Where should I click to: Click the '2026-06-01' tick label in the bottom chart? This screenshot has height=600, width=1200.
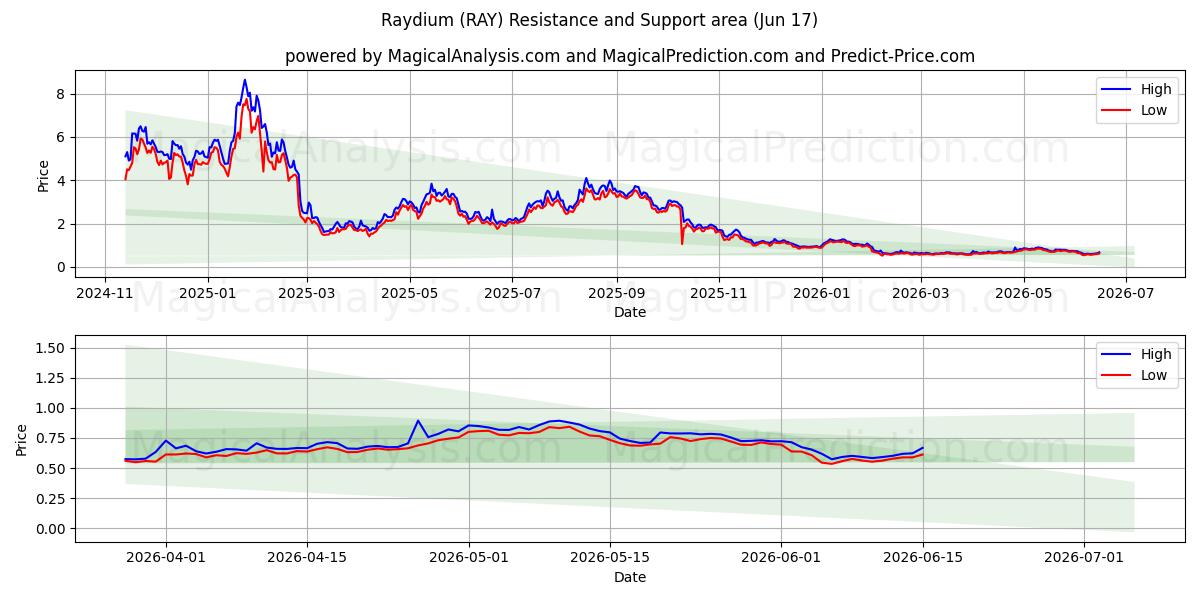tap(782, 559)
